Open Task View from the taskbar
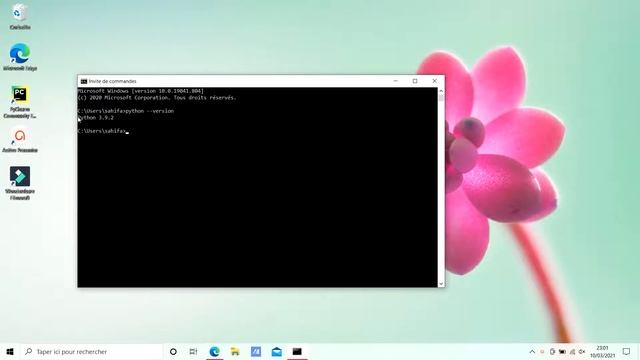Viewport: 640px width, 360px height. [x=193, y=351]
